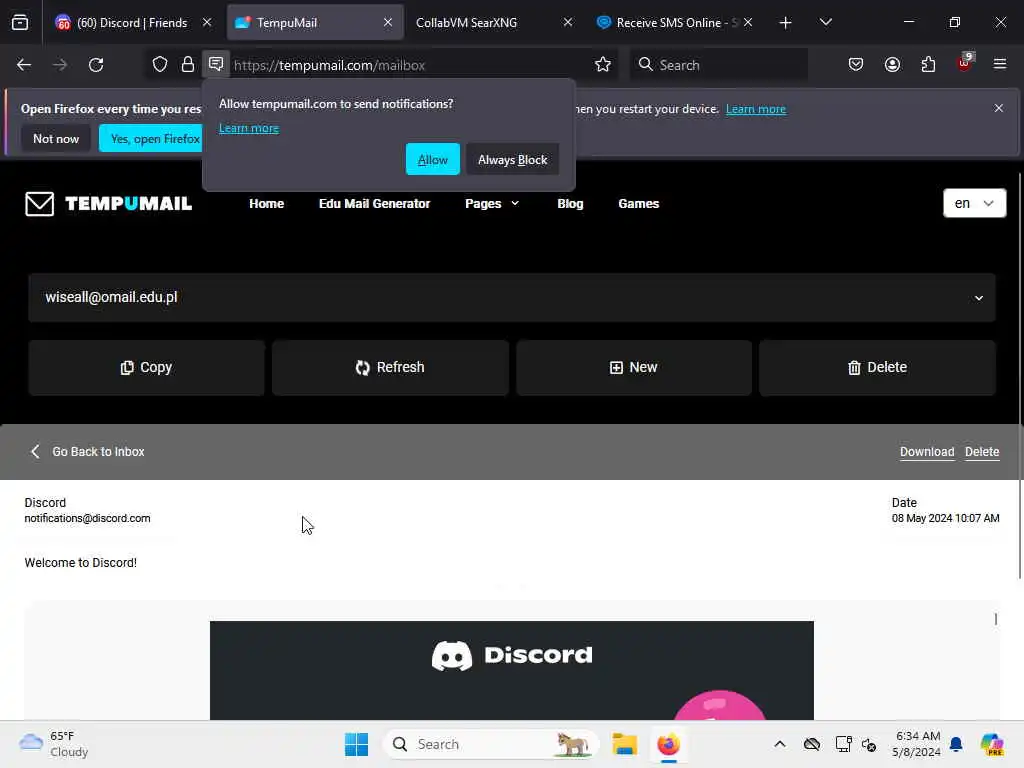Open a new browser tab
The width and height of the screenshot is (1024, 768).
786,23
